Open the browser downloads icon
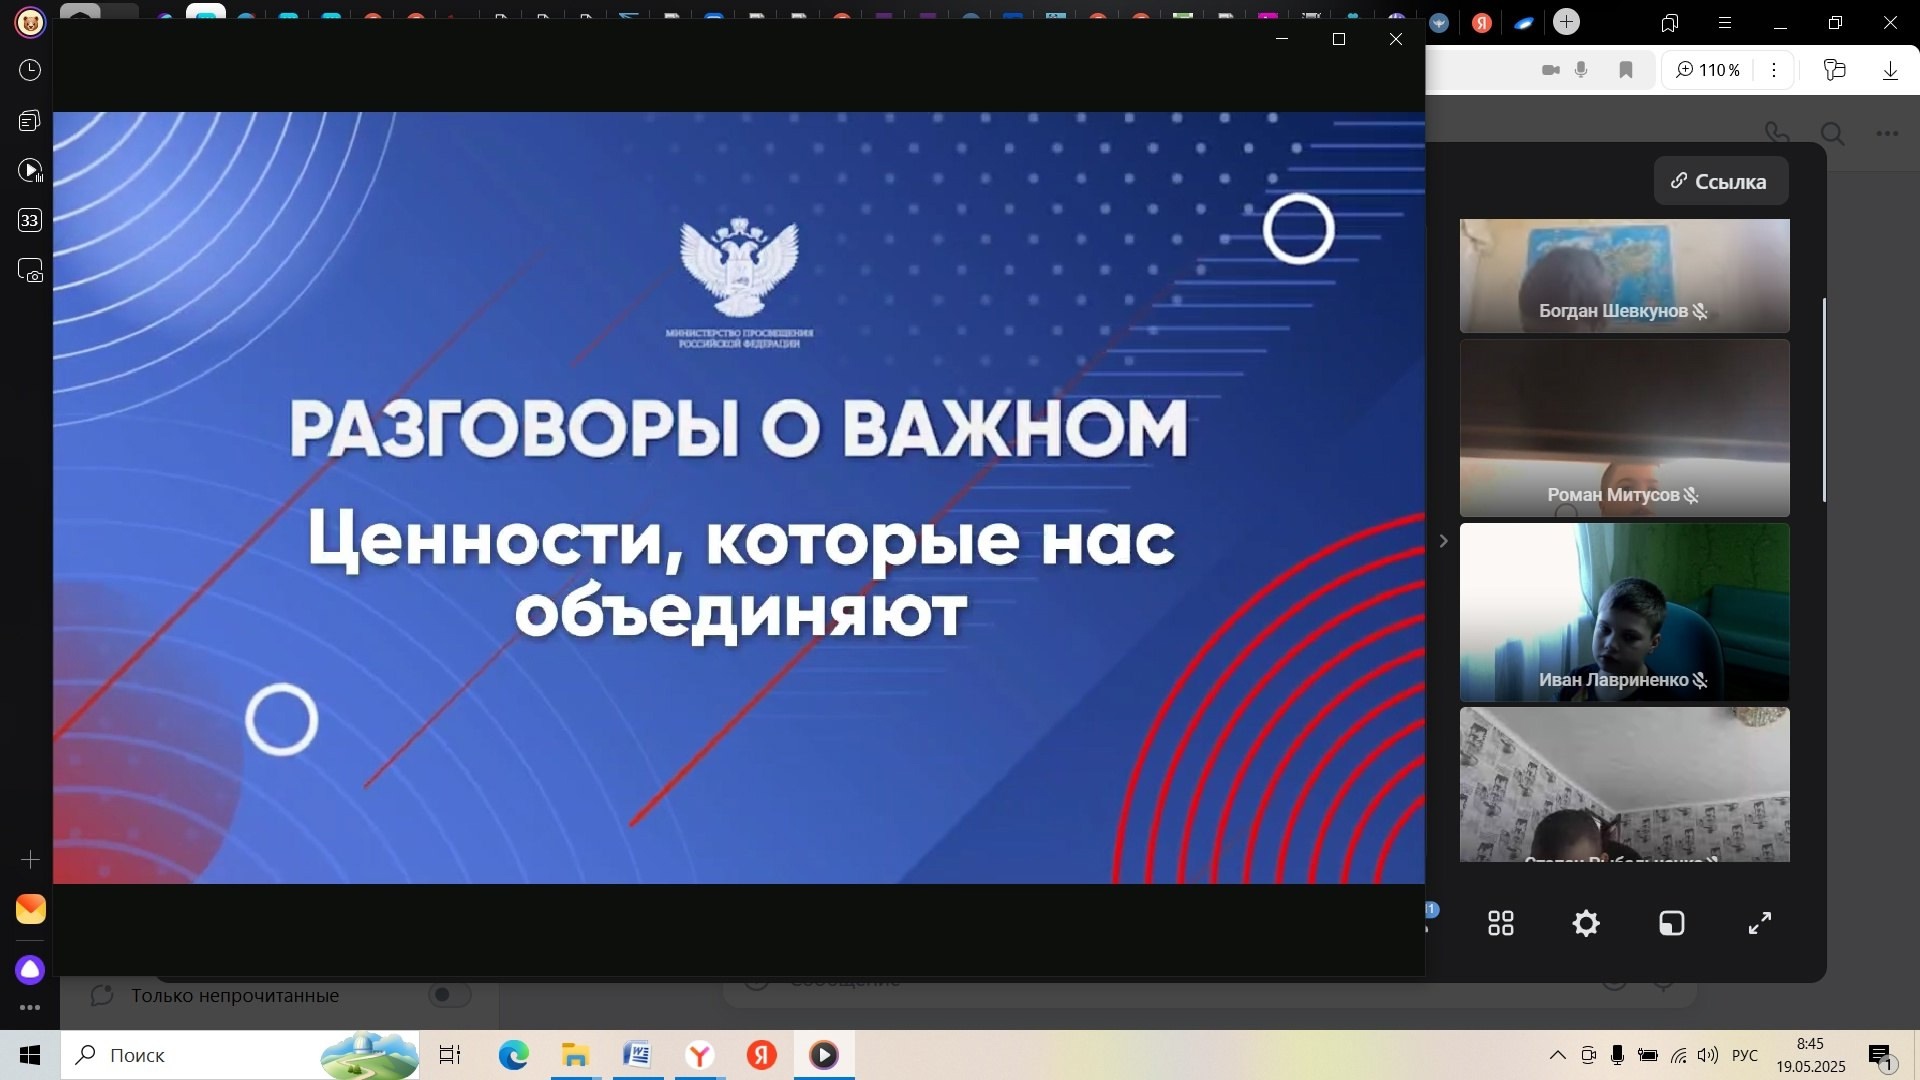 point(1890,70)
